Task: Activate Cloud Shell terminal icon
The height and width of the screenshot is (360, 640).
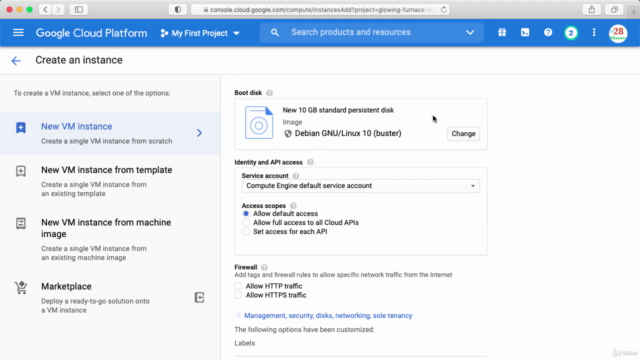Action: (525, 33)
